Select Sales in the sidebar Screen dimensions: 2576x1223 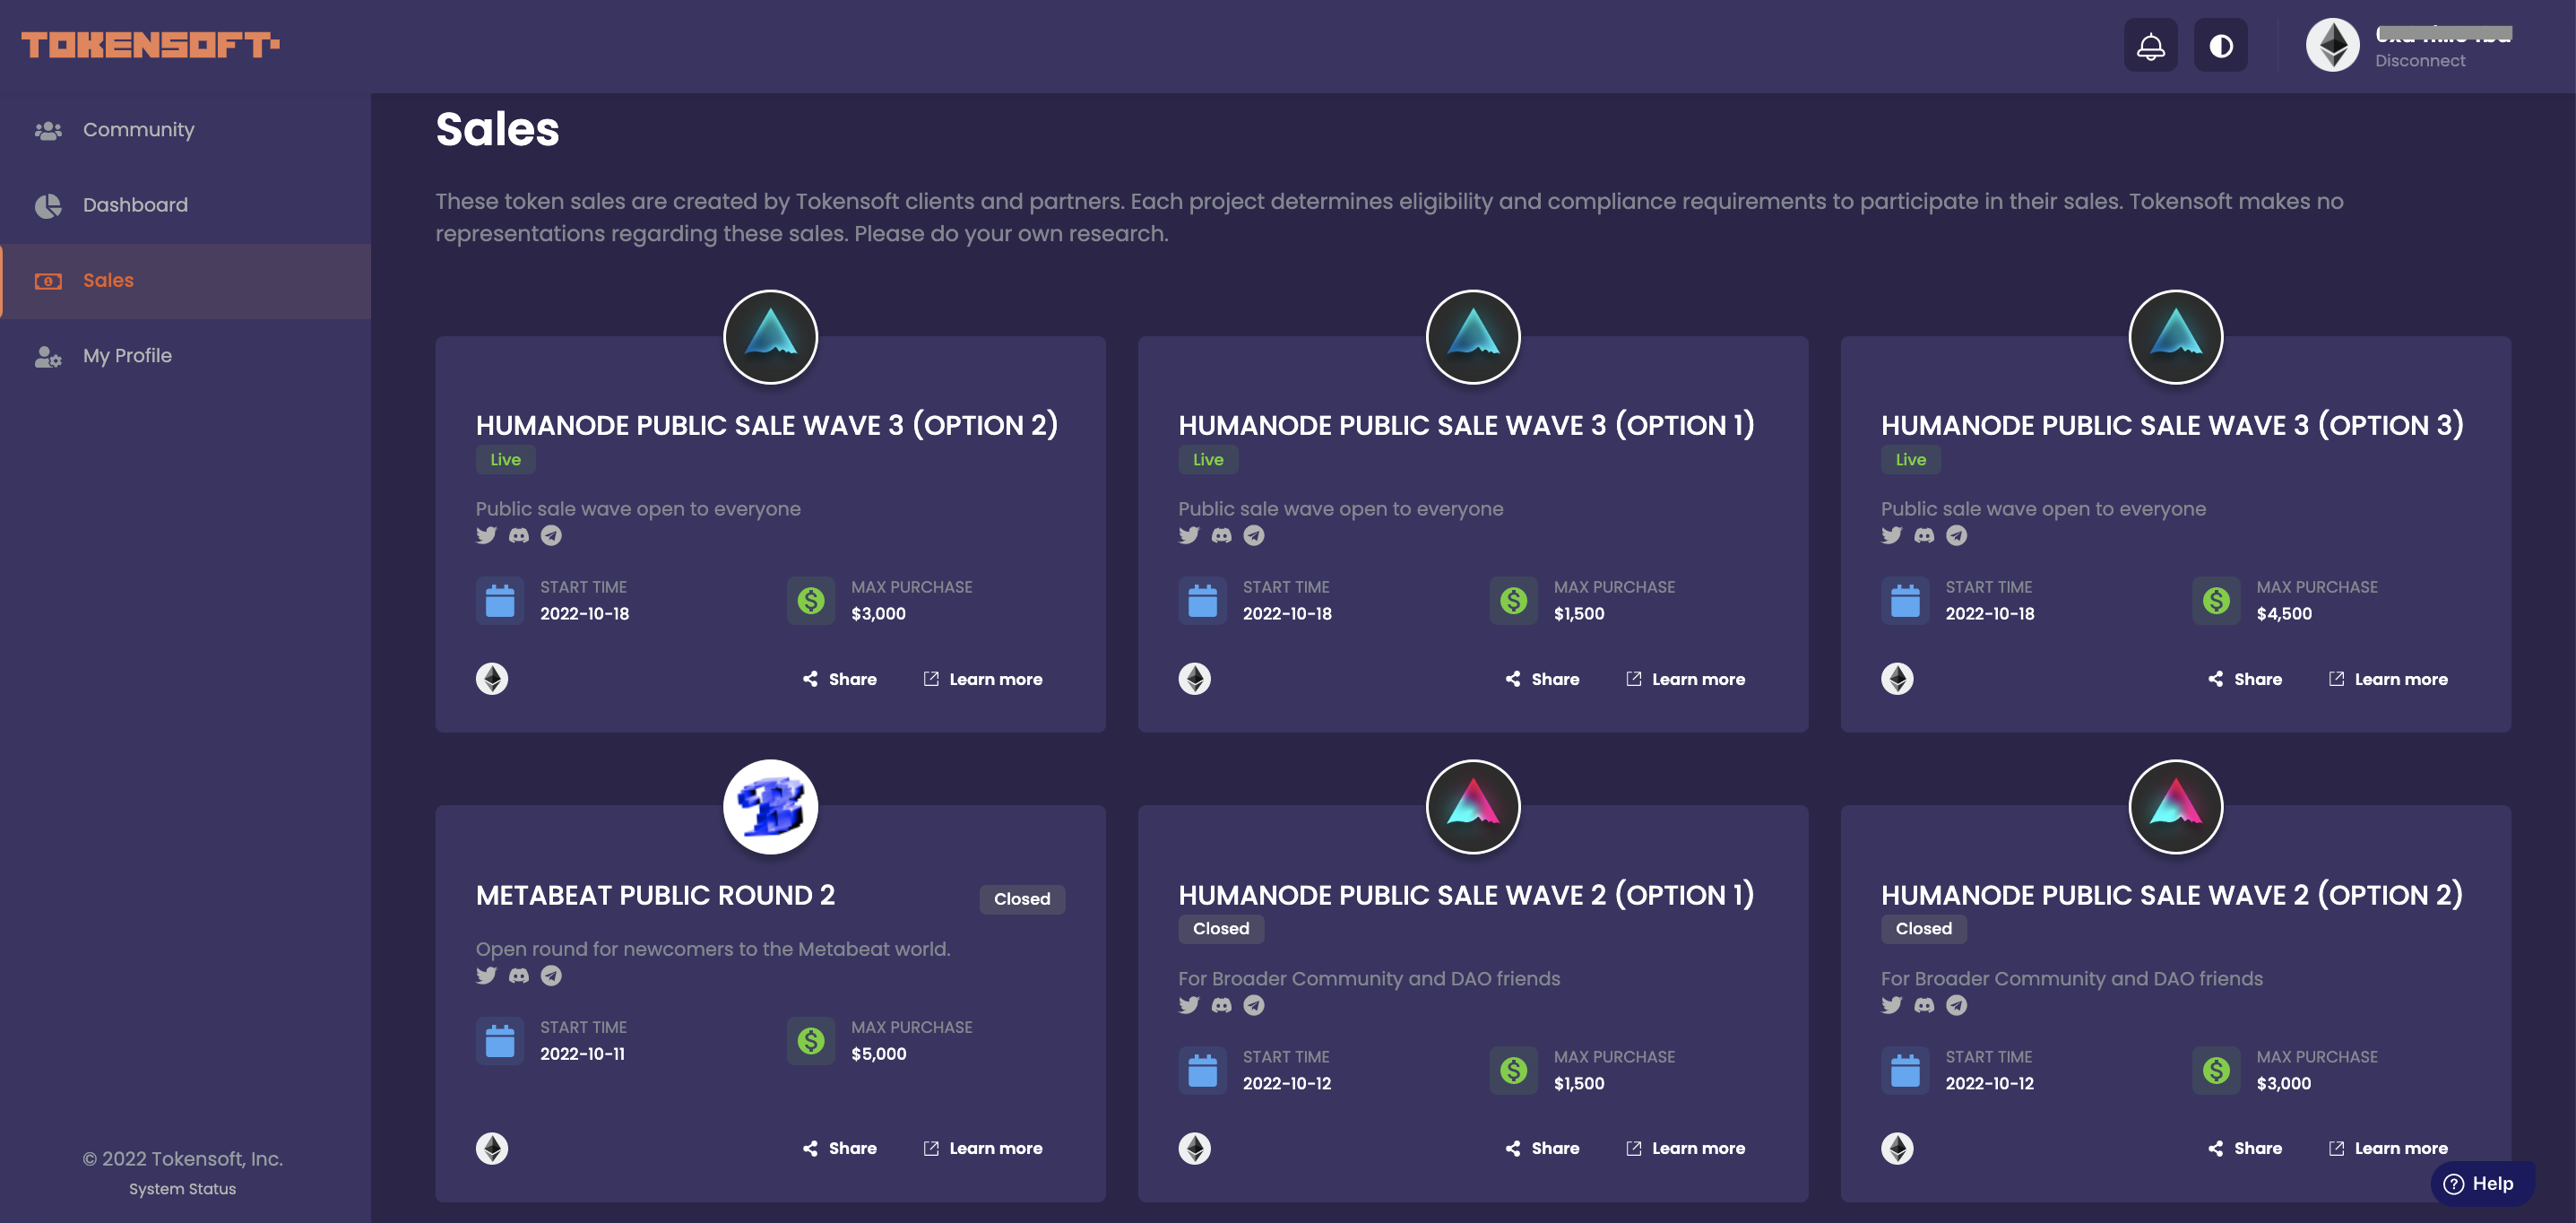(x=186, y=281)
